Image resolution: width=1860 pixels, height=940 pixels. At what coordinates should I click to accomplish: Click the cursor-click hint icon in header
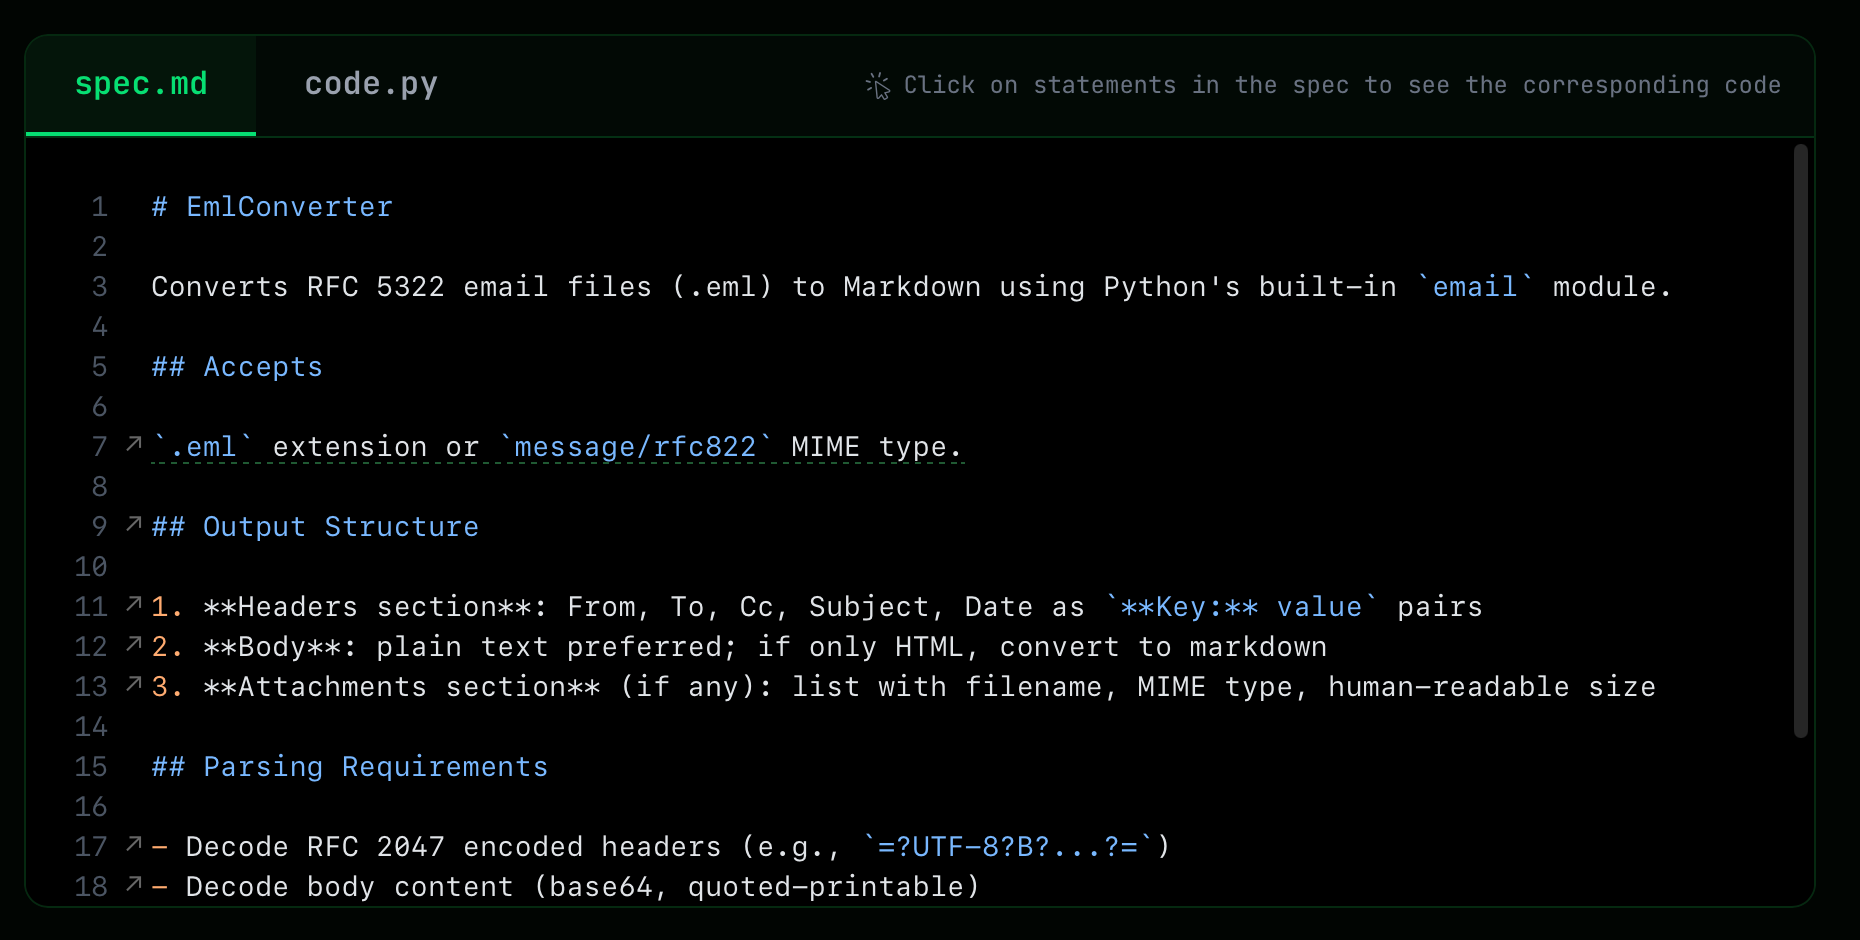tap(878, 86)
